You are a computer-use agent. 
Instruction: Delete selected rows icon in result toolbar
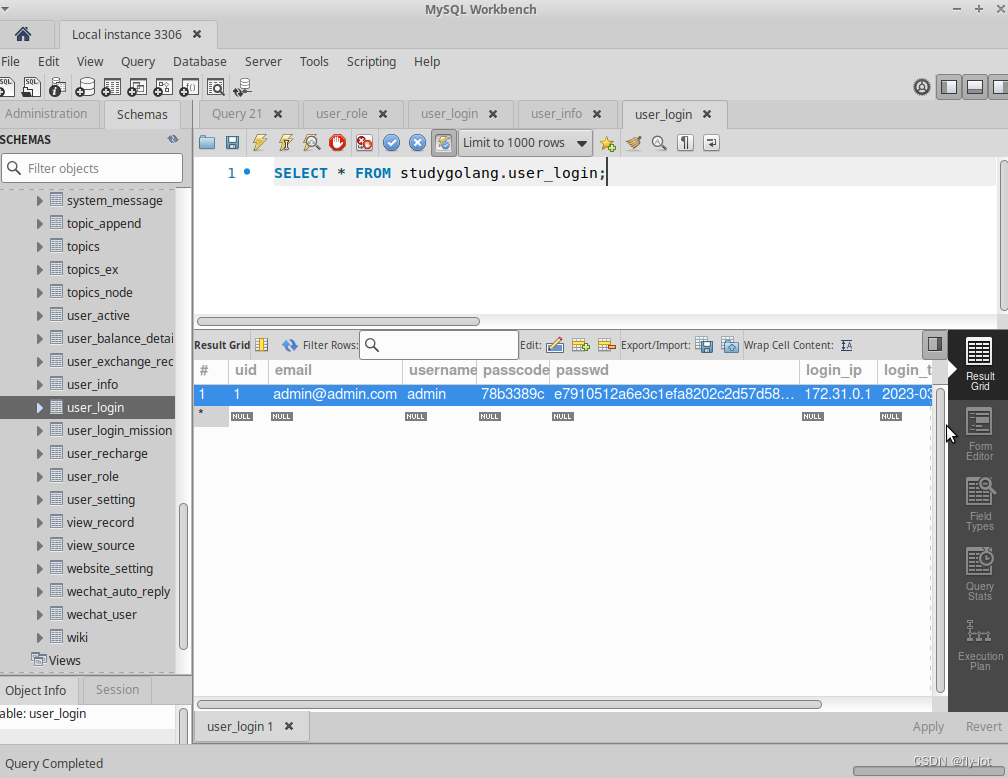click(x=606, y=345)
